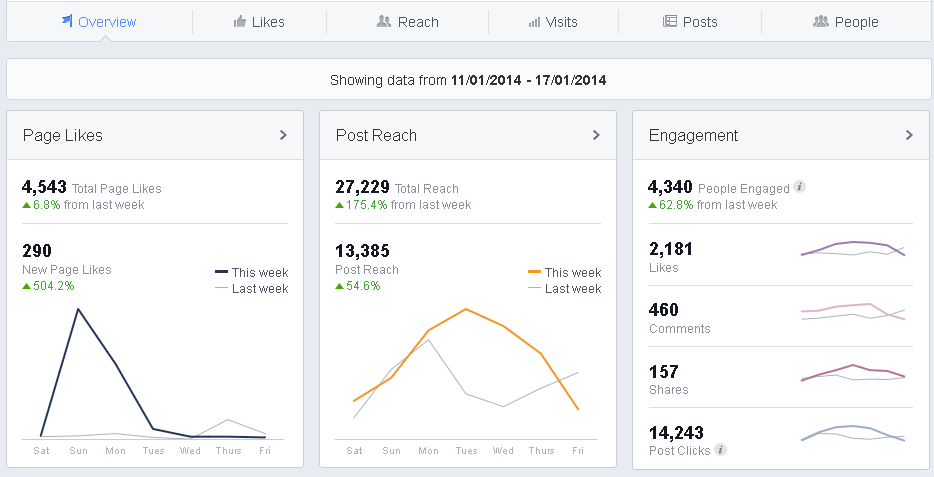Click the Shares sparkline chart
The height and width of the screenshot is (477, 934).
pyautogui.click(x=853, y=373)
